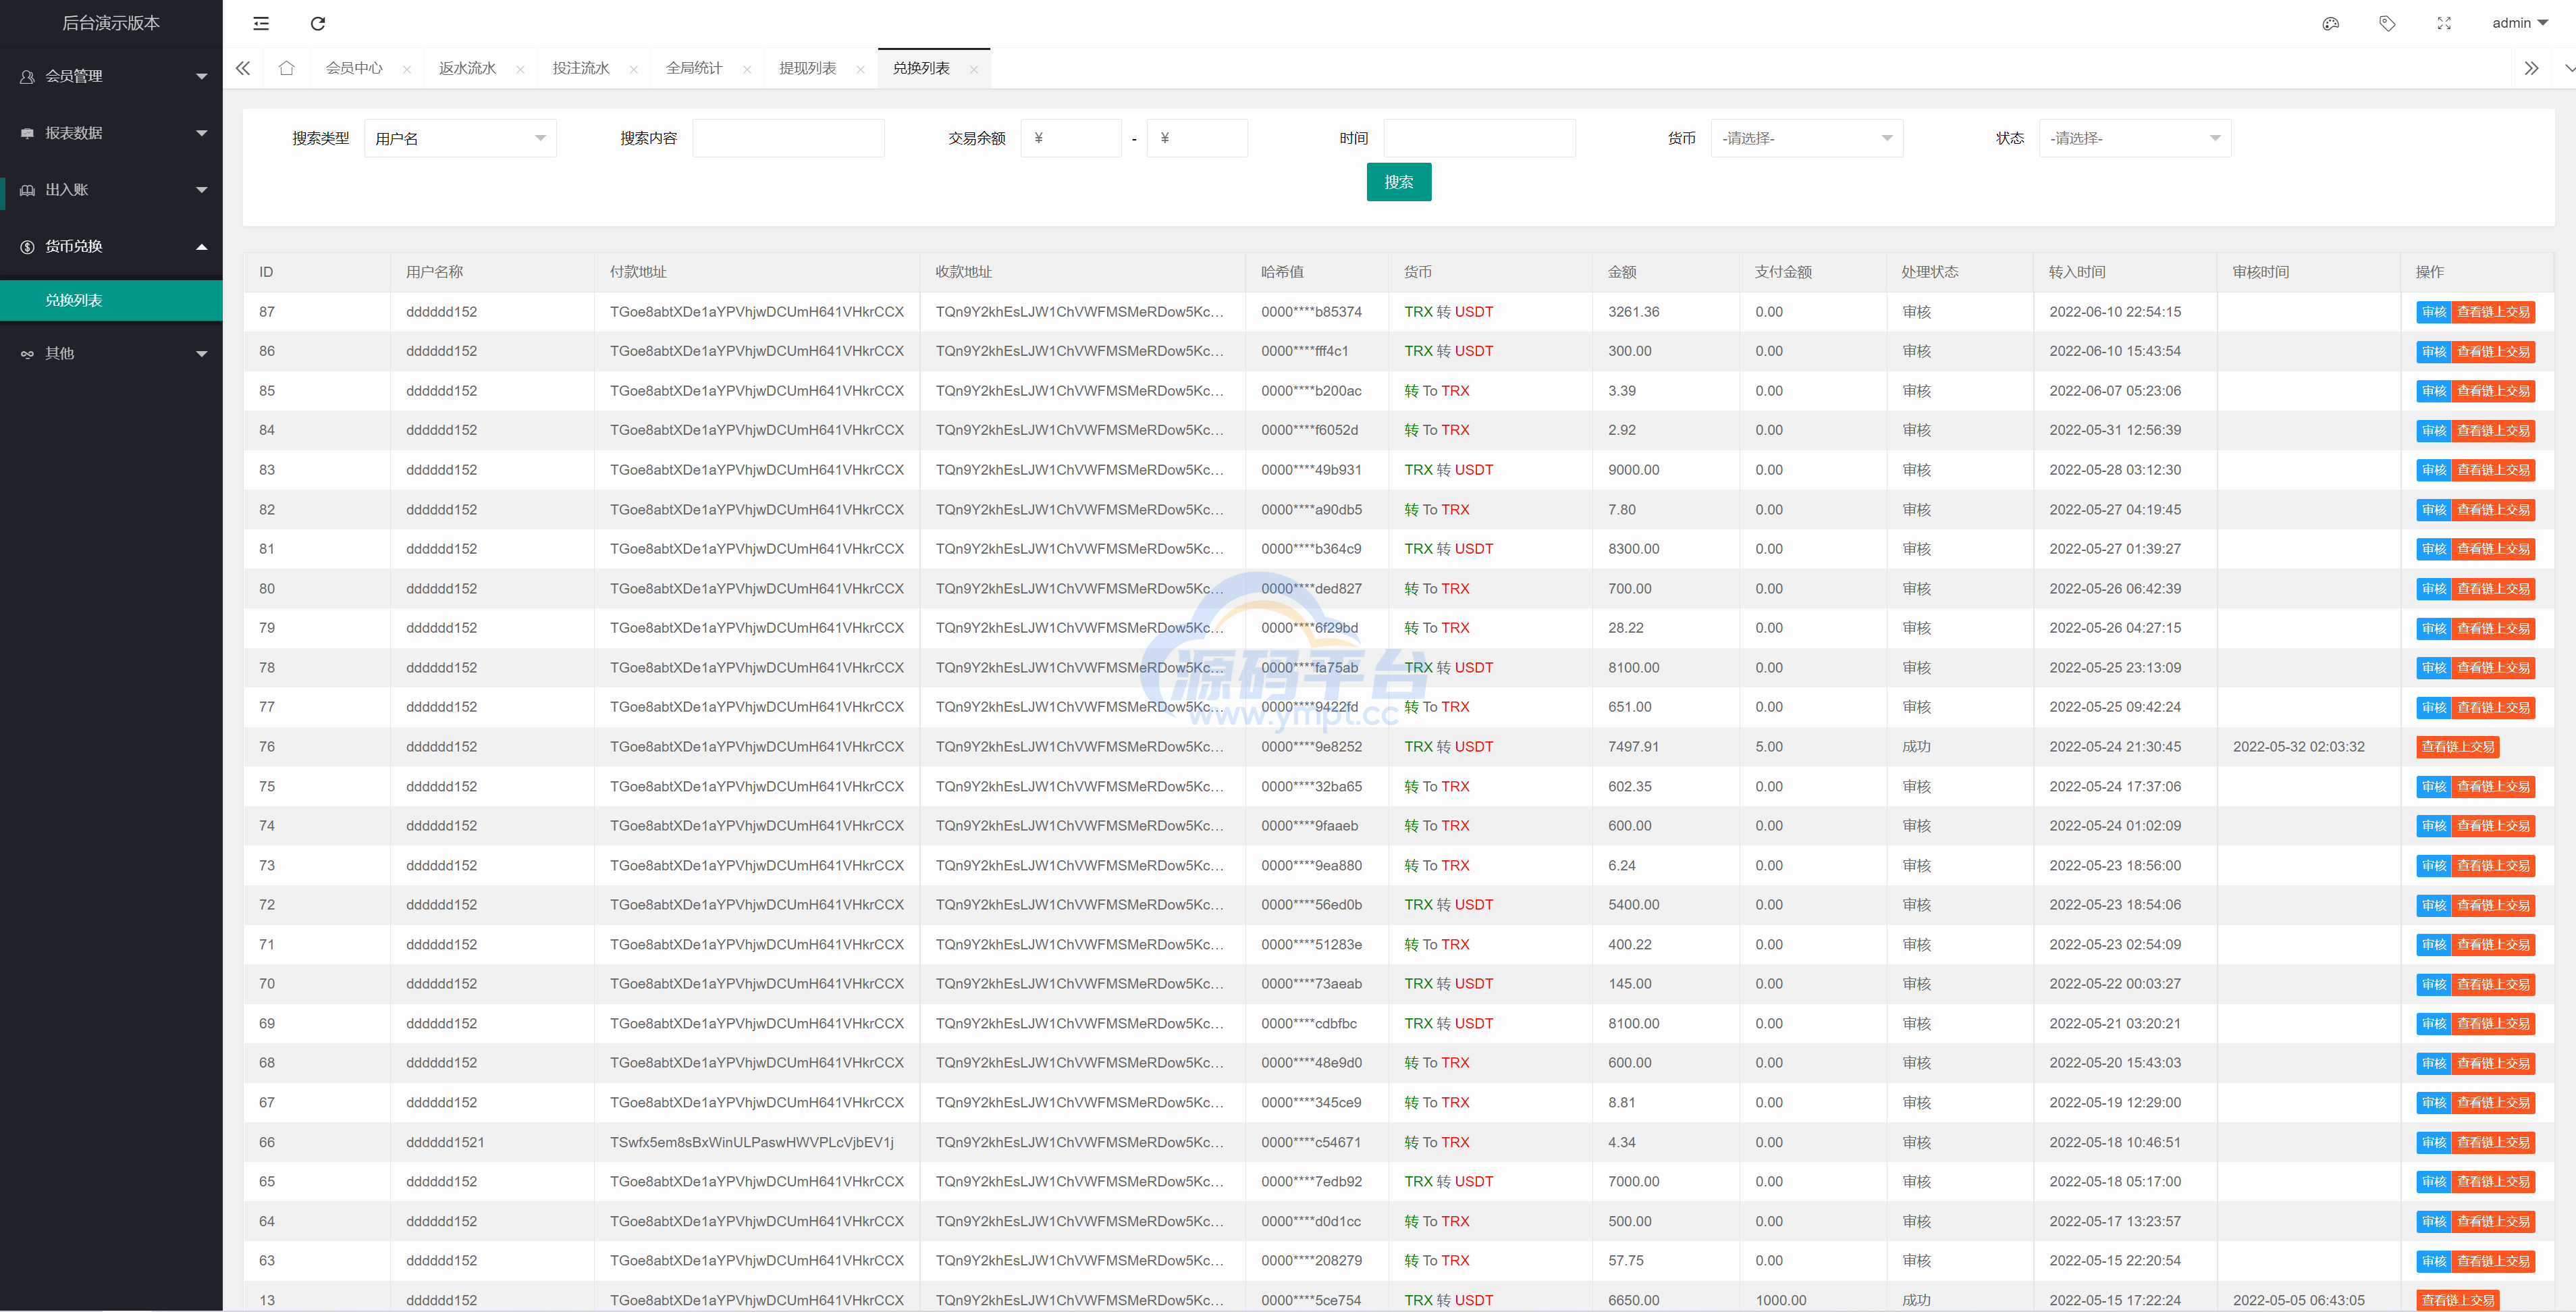Open the admin user dropdown
This screenshot has width=2576, height=1312.
(2519, 23)
